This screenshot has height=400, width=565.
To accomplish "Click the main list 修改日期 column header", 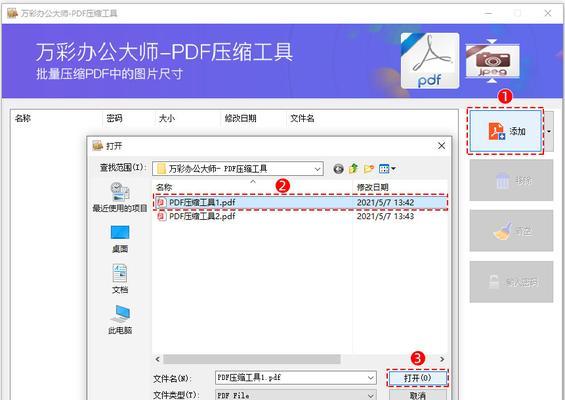I will (x=240, y=118).
